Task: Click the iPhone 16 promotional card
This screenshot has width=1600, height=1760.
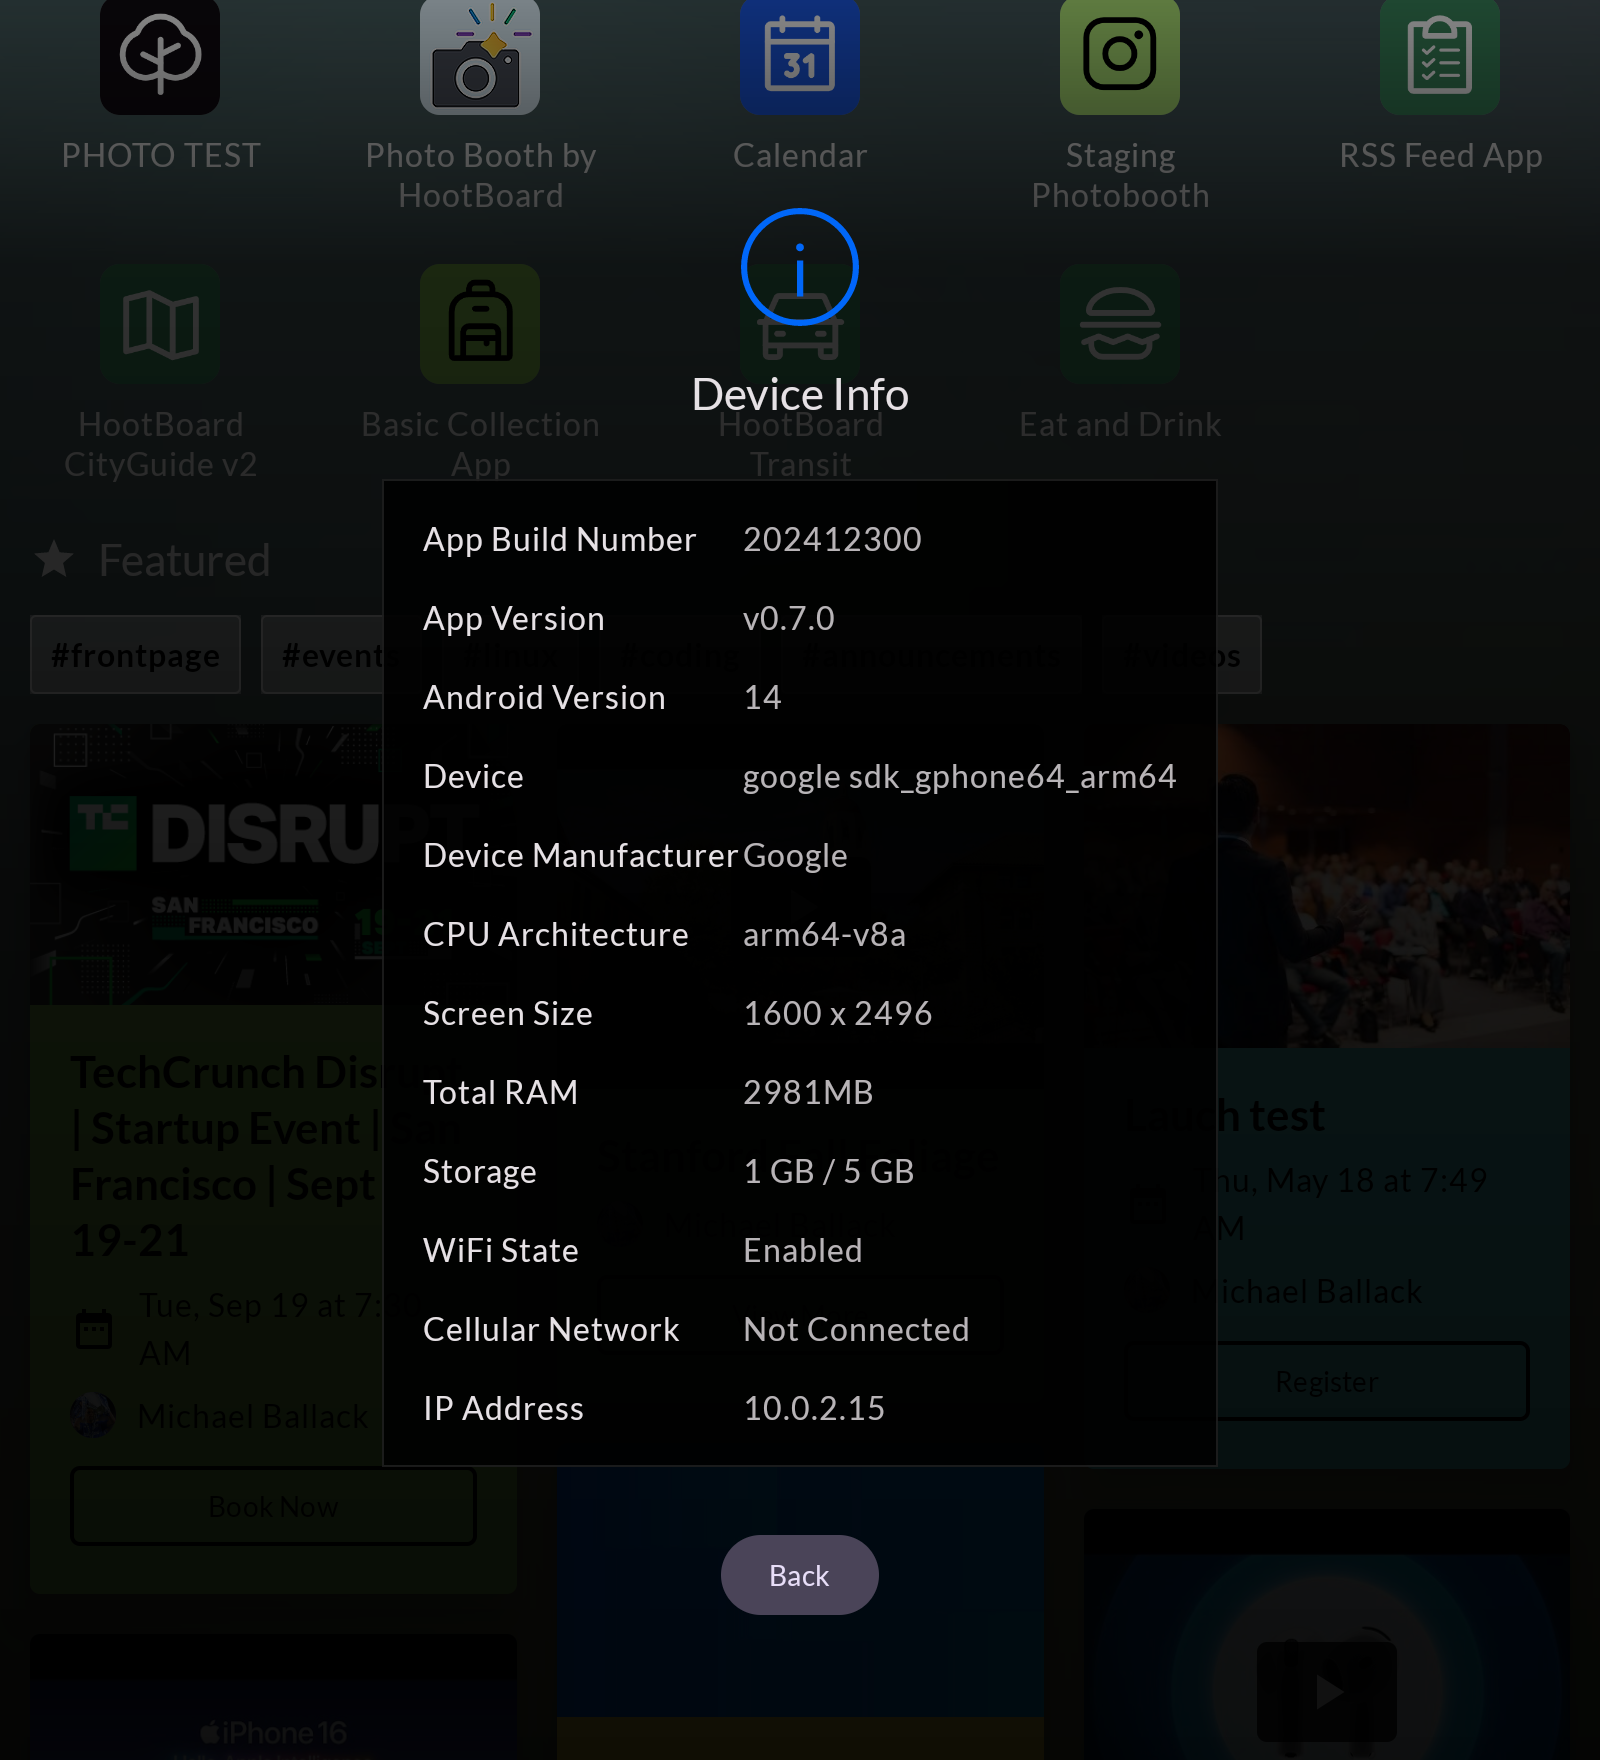Action: tap(275, 1700)
